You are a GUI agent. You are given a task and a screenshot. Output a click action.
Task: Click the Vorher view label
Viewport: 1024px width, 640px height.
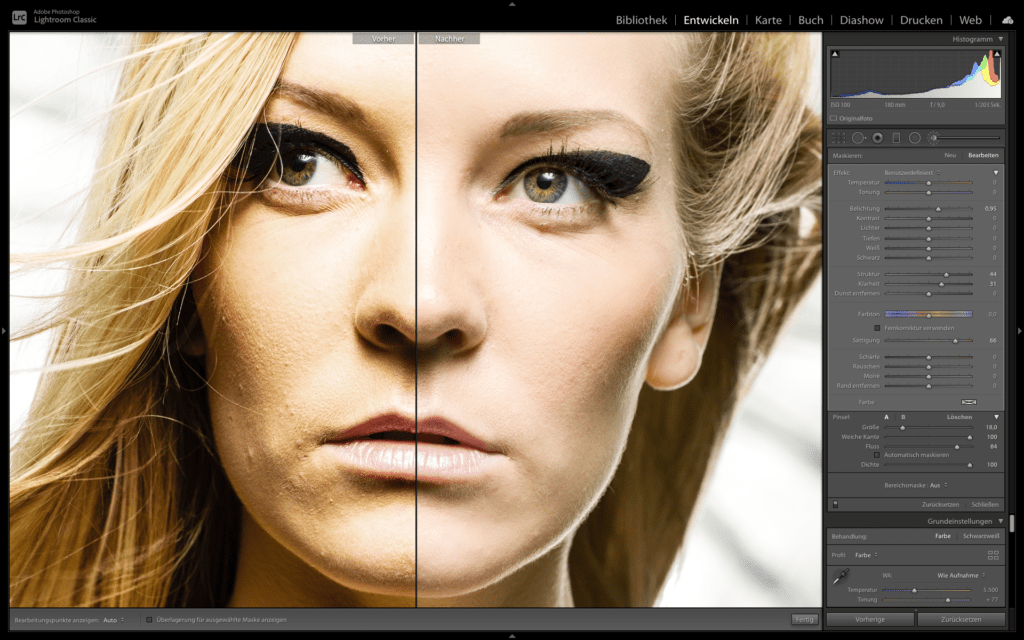(x=383, y=39)
